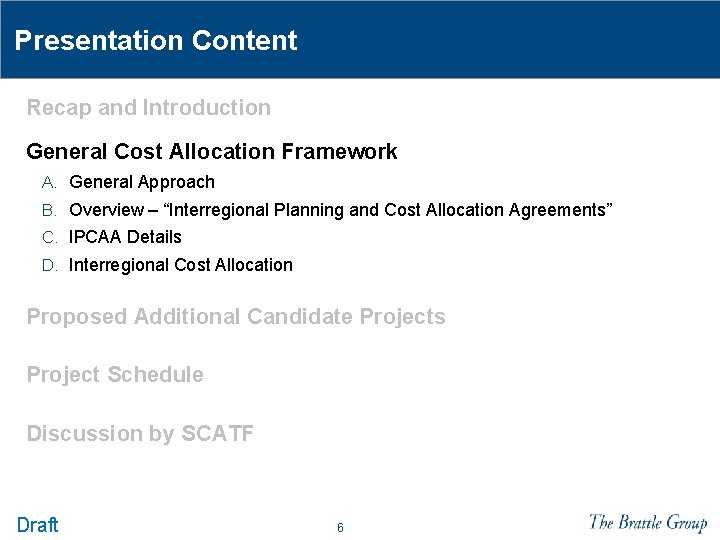Click the letter C list marker

click(50, 237)
